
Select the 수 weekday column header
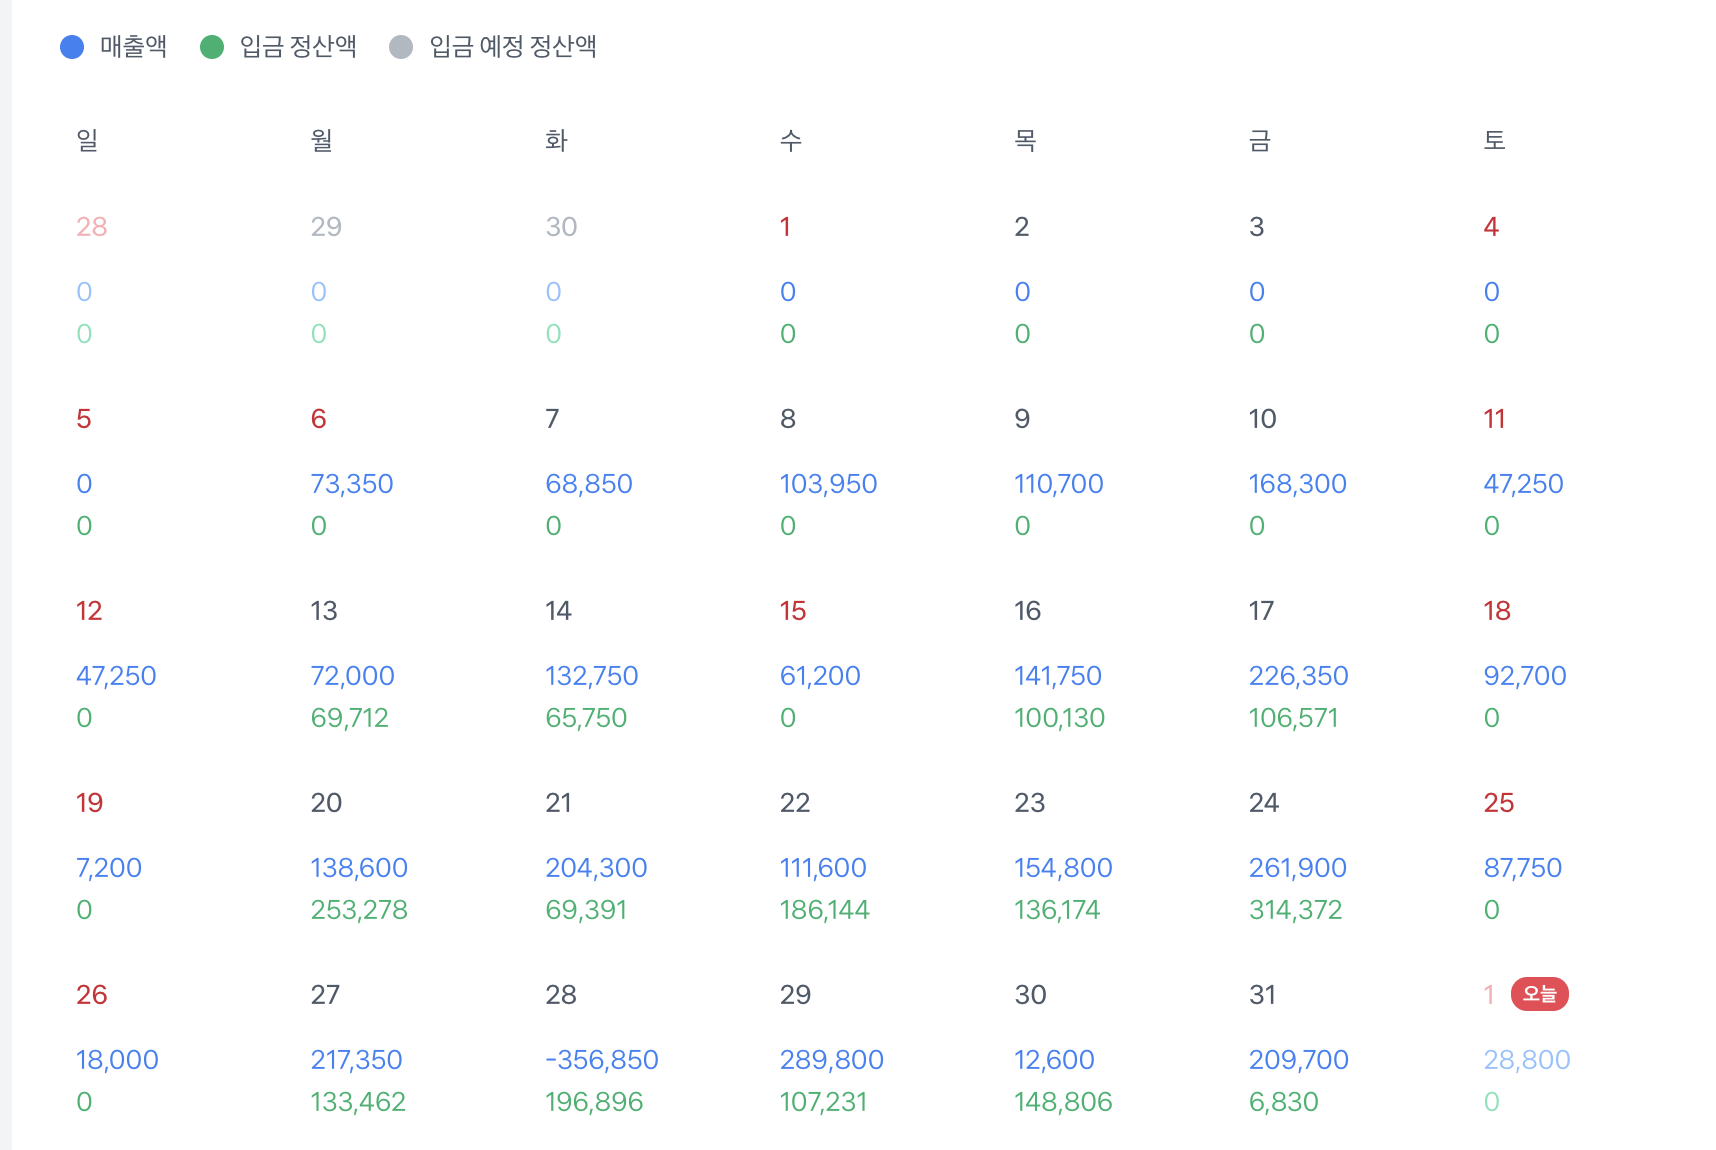click(791, 140)
